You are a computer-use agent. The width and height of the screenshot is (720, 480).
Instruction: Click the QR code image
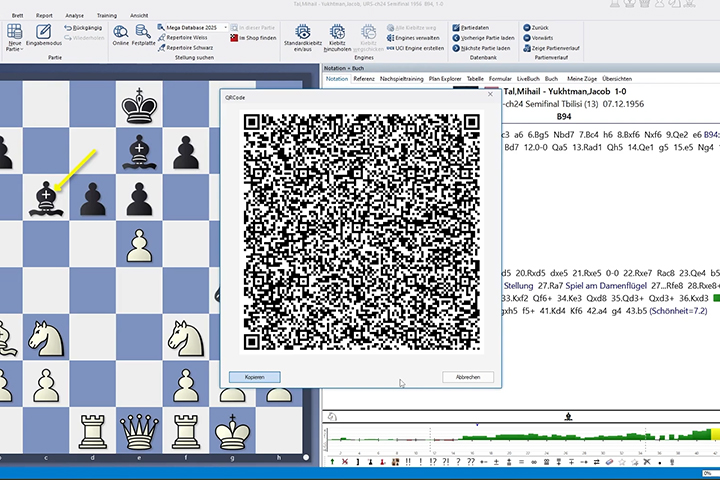tap(361, 232)
